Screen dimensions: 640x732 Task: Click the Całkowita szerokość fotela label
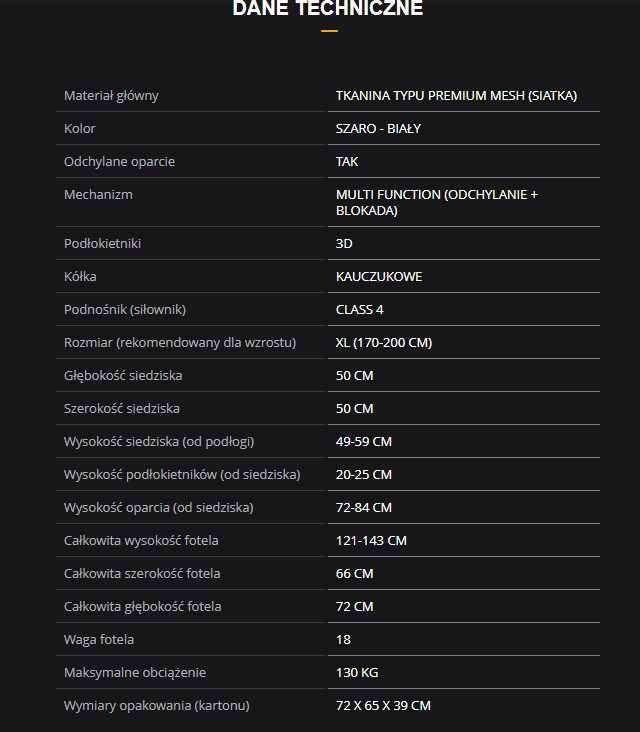142,574
